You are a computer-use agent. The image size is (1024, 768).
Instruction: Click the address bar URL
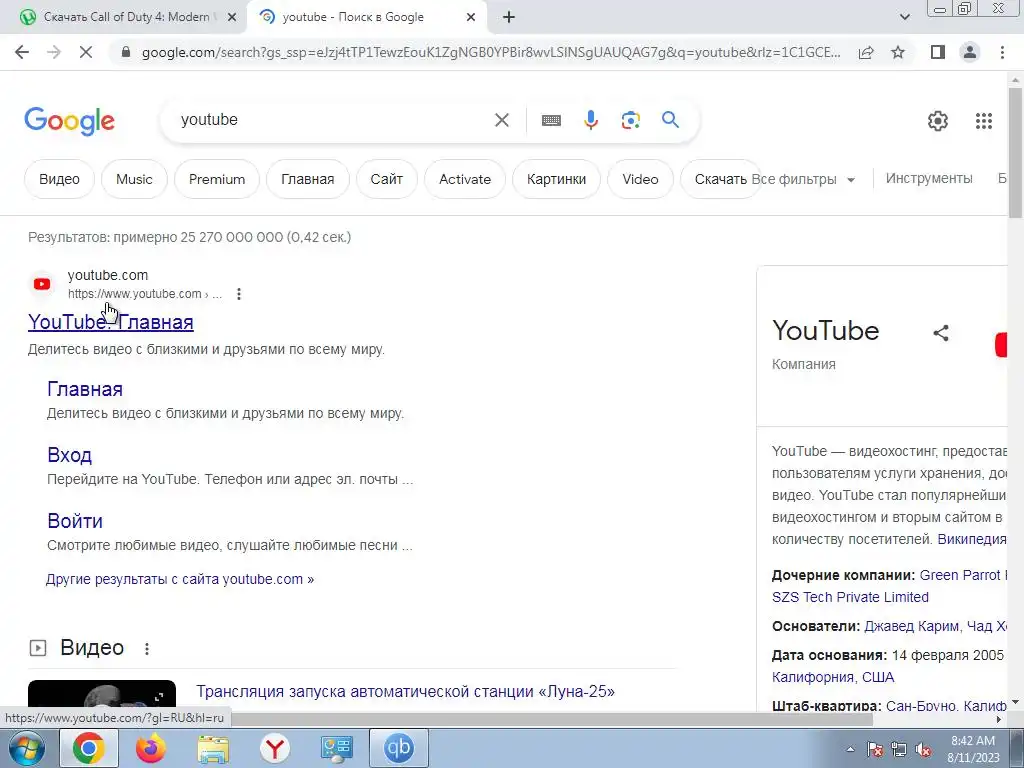(490, 52)
